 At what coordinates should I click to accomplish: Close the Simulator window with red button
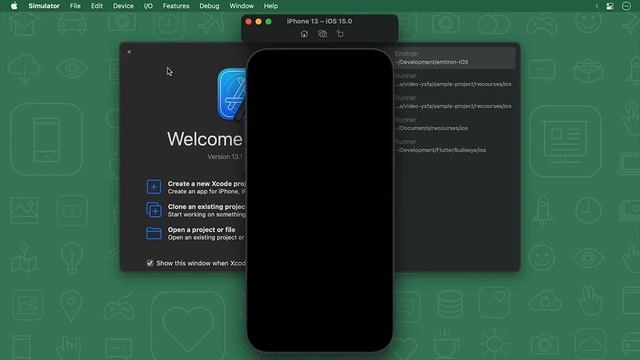point(249,22)
